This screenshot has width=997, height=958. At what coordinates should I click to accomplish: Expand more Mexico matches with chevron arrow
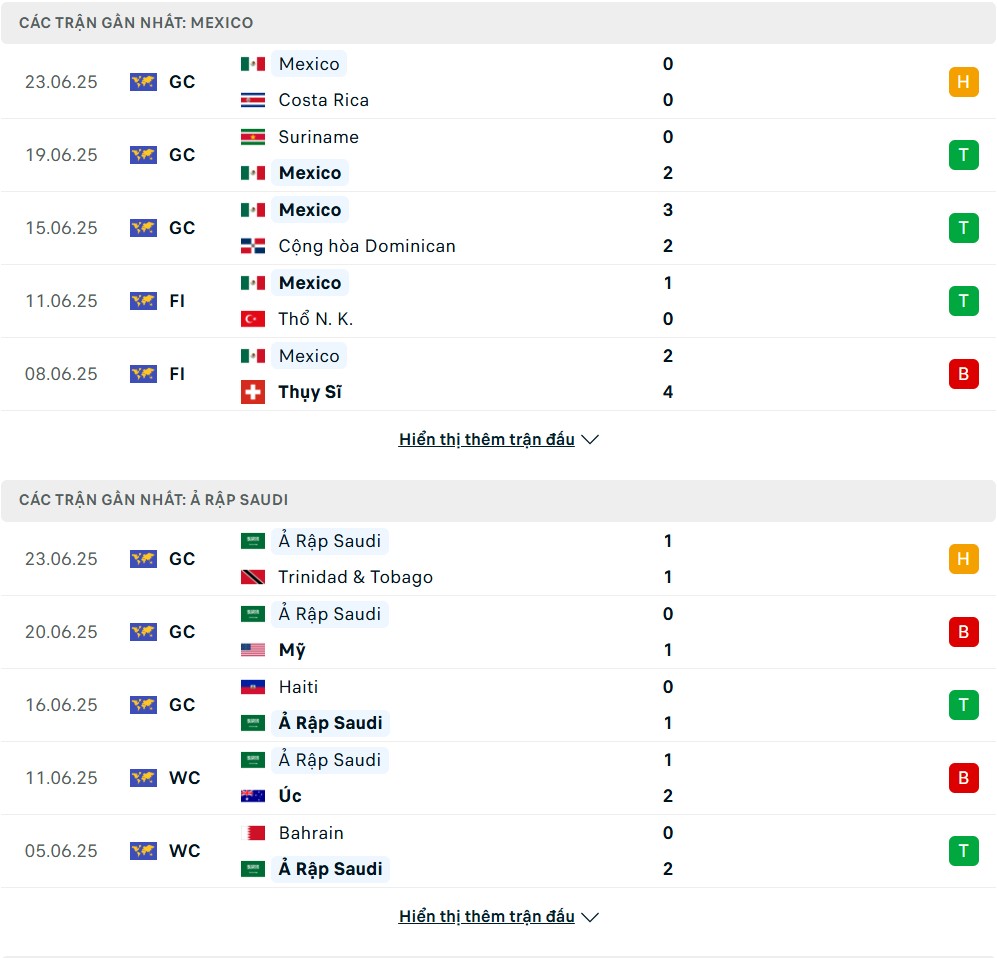(x=590, y=439)
